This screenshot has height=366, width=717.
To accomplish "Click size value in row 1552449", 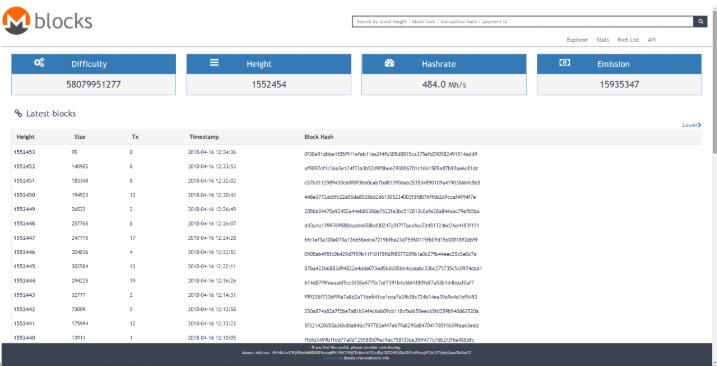I will [x=78, y=209].
